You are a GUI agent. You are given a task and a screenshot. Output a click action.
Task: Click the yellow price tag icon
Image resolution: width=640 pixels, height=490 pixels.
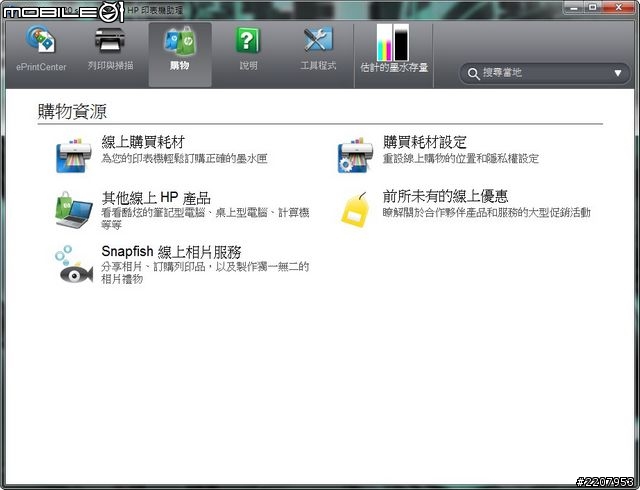[356, 209]
